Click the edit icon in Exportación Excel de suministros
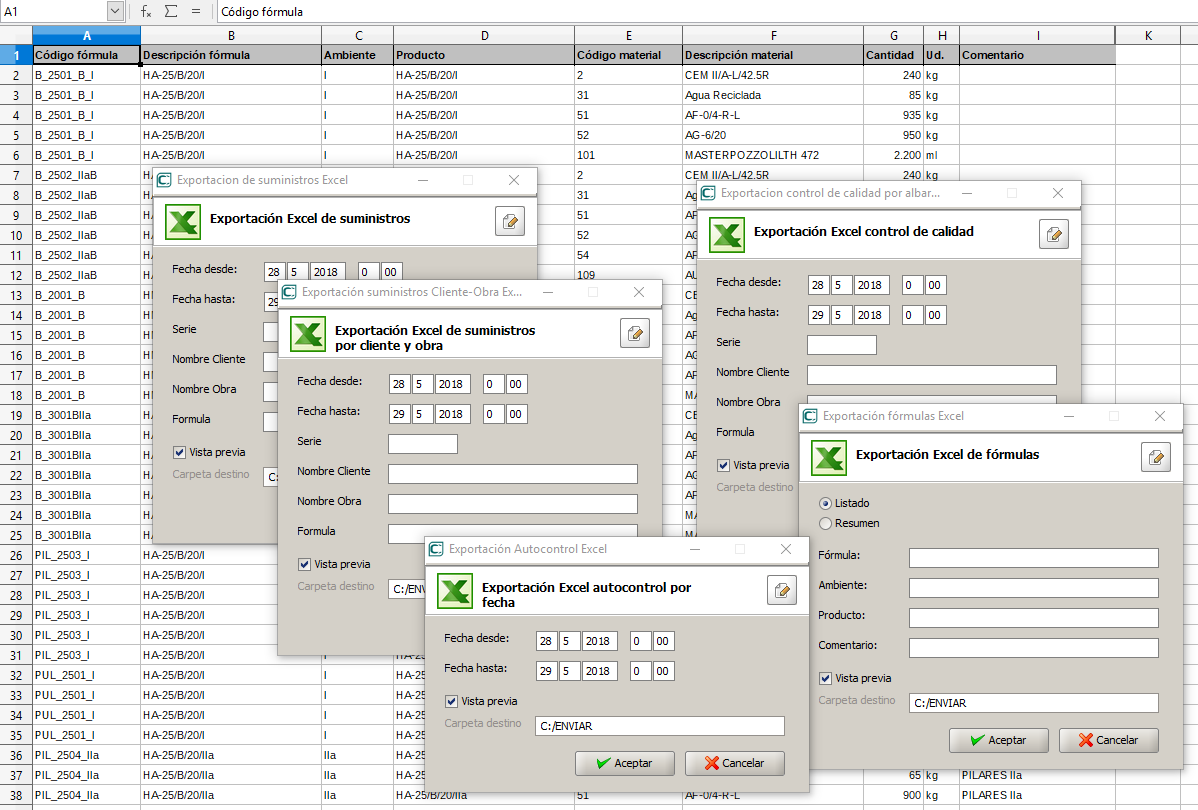Screen dimensions: 1198x810 (510, 222)
